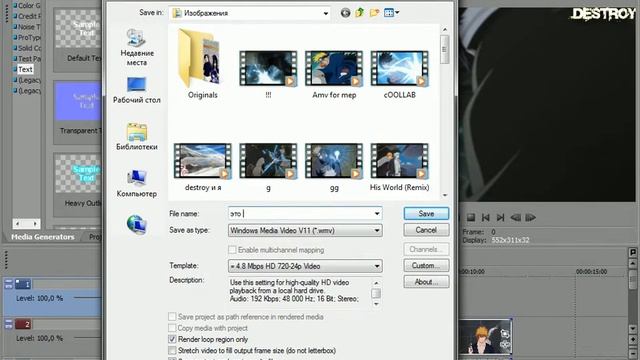Open the File name dropdown arrow
640x360 pixels.
[x=377, y=213]
